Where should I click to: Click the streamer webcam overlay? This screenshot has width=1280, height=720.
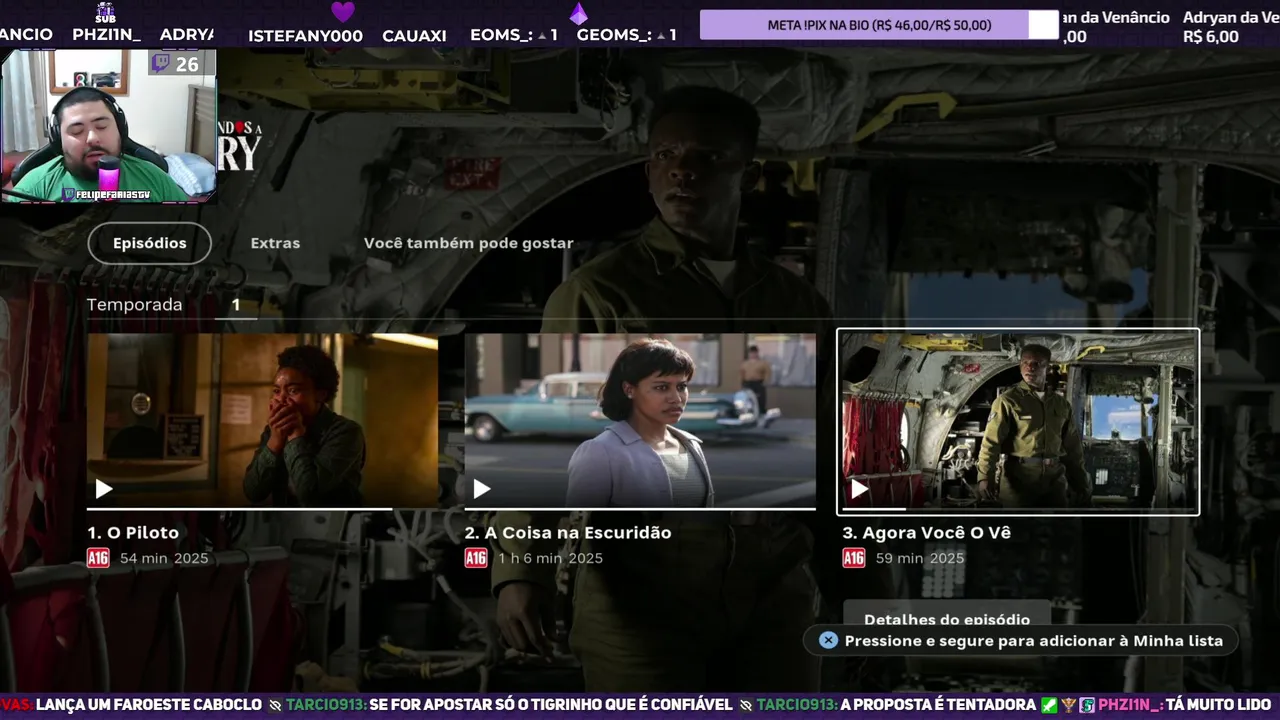click(108, 126)
